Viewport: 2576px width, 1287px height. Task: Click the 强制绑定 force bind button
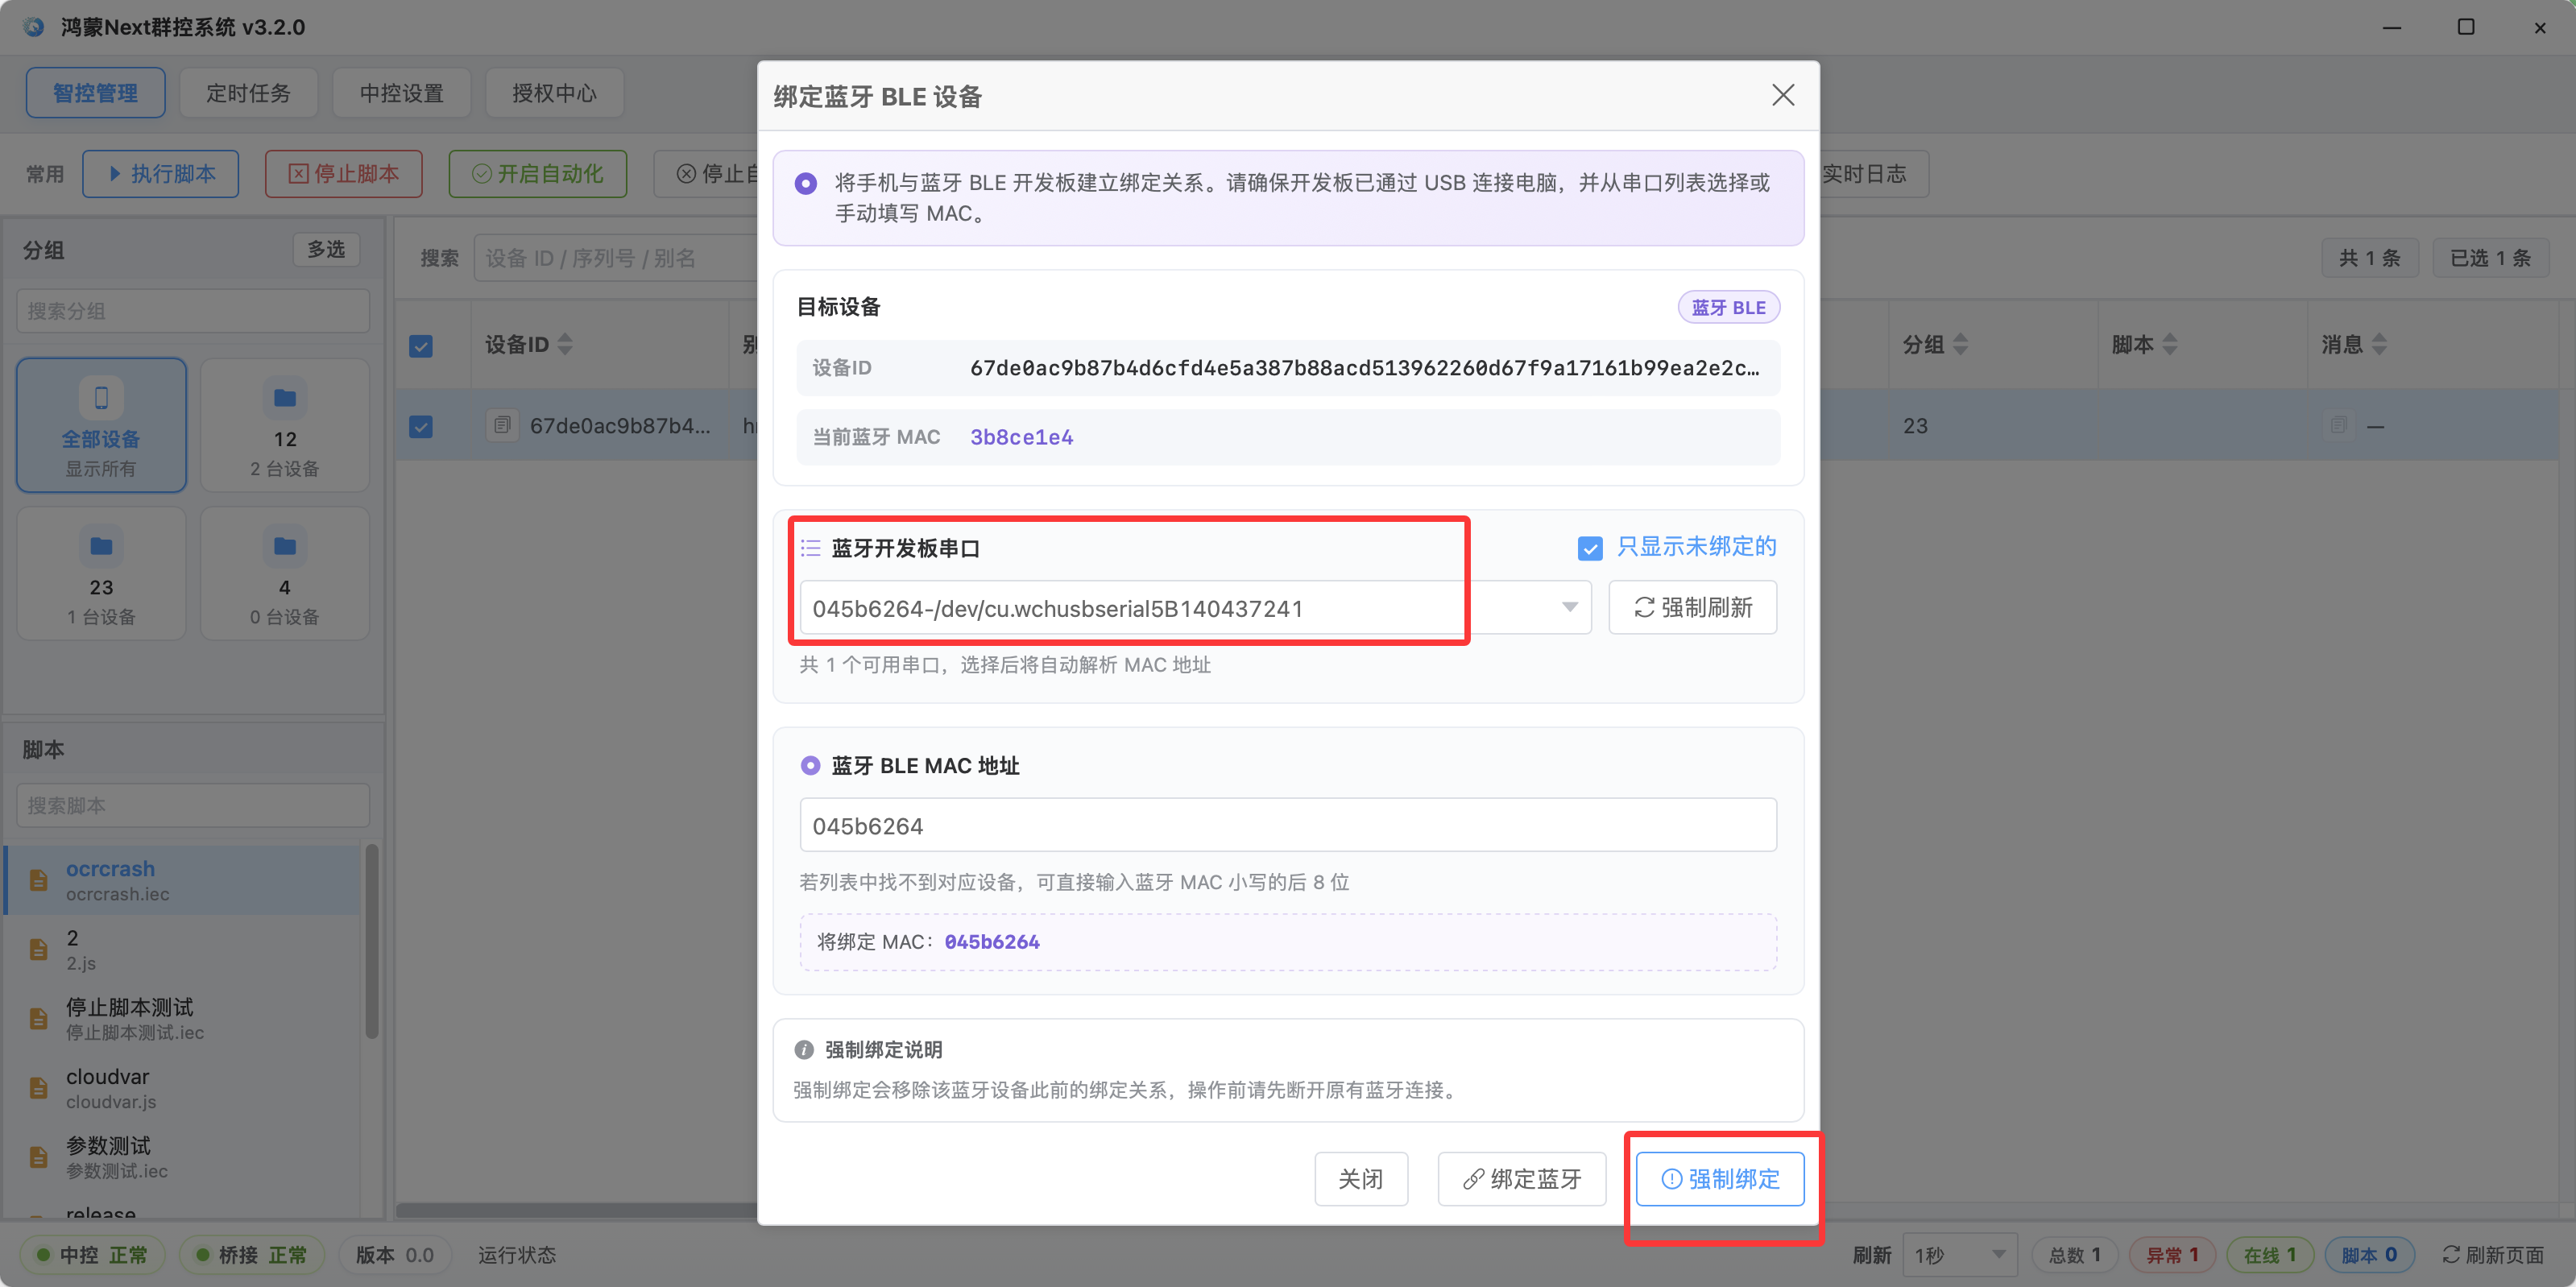point(1720,1179)
